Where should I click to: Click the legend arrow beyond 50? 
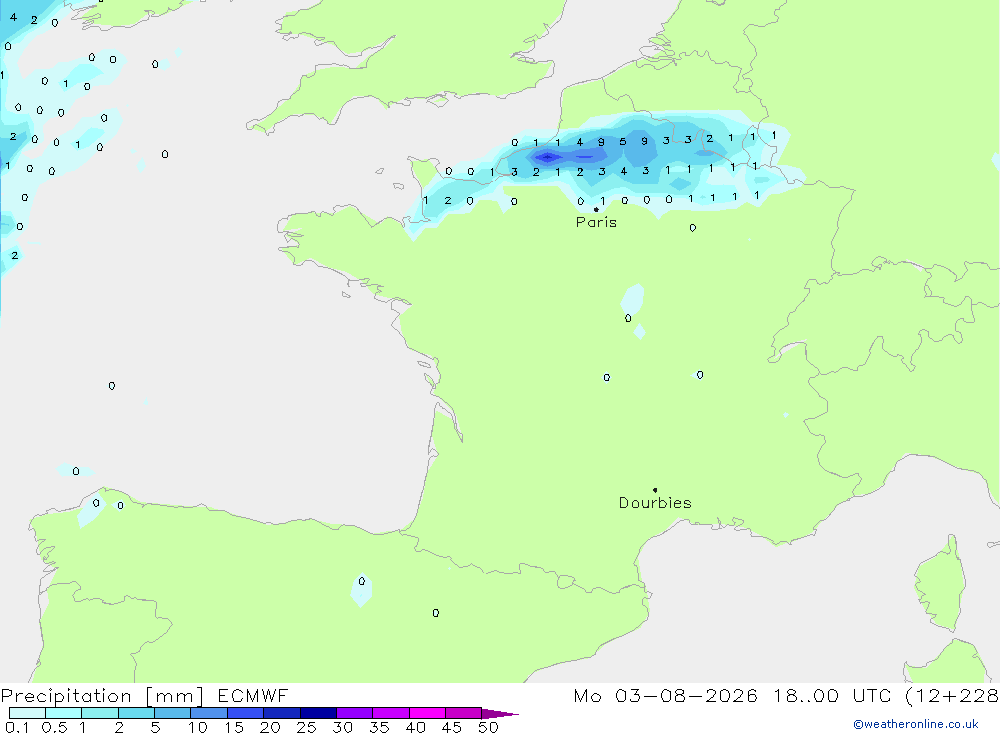[x=500, y=713]
